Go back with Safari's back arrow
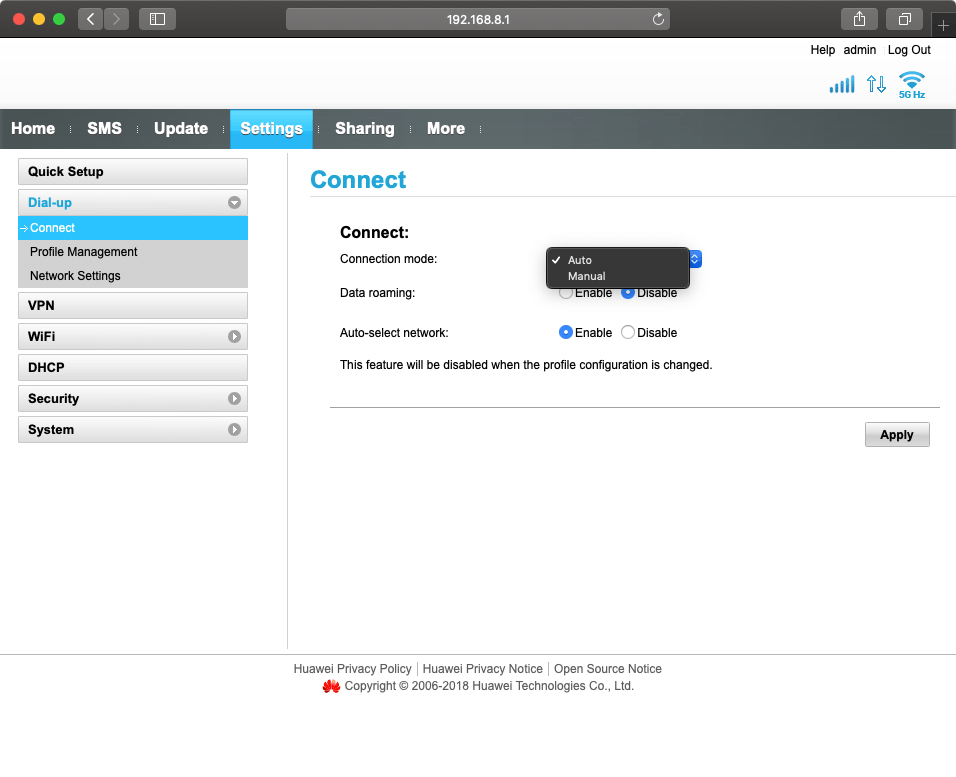This screenshot has height=777, width=956. point(90,19)
